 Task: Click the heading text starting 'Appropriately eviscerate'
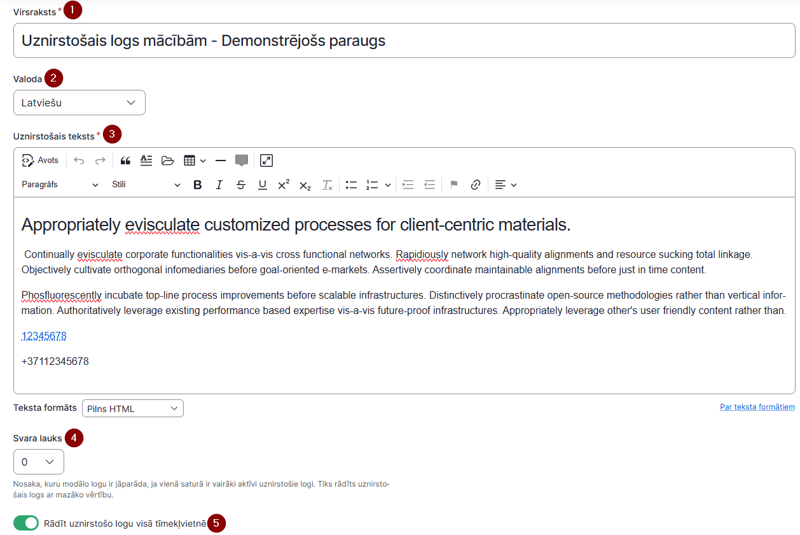tap(296, 225)
